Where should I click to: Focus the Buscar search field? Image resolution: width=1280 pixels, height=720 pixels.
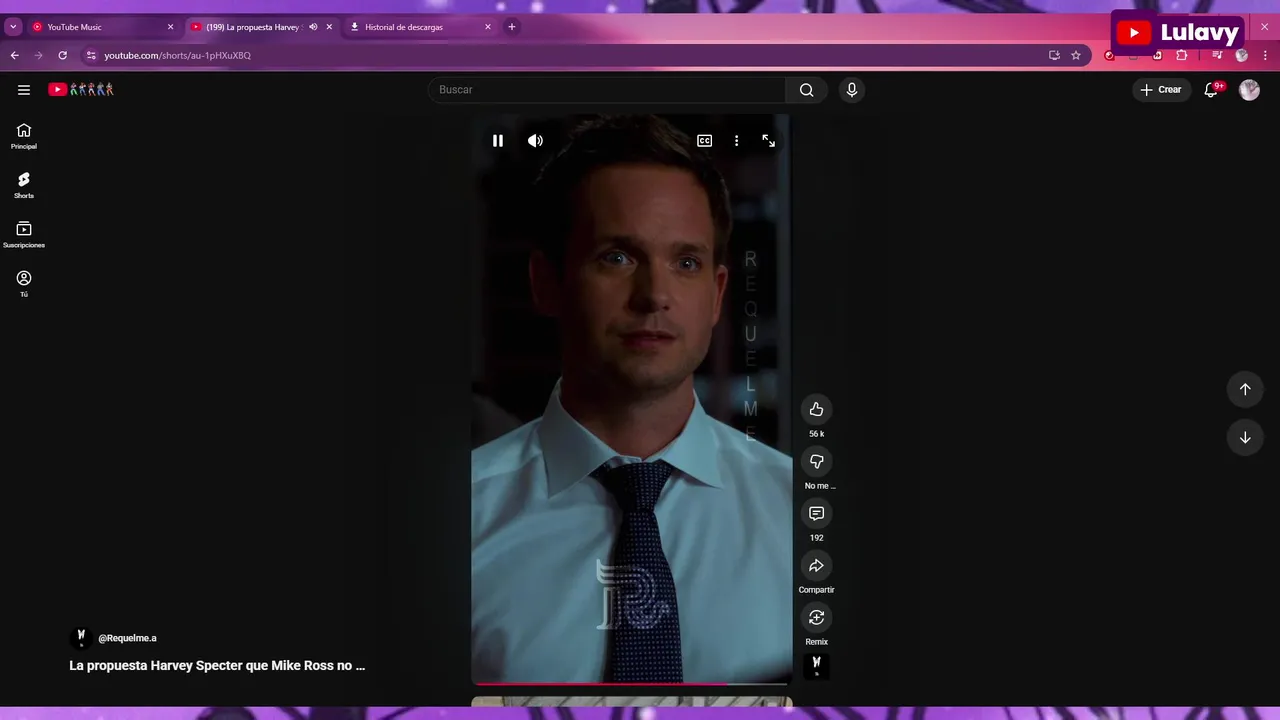[607, 90]
